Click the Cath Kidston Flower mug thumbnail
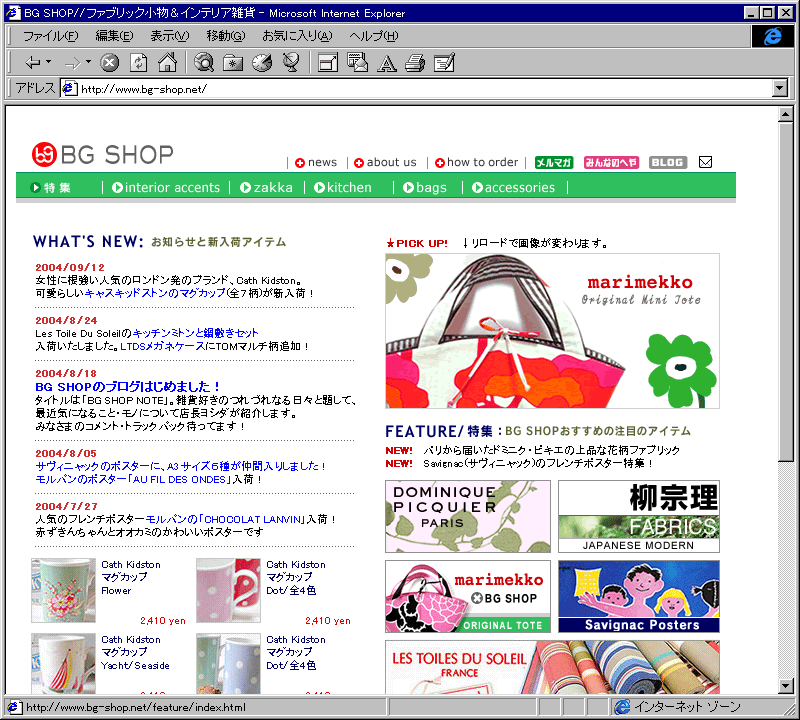 tap(63, 590)
